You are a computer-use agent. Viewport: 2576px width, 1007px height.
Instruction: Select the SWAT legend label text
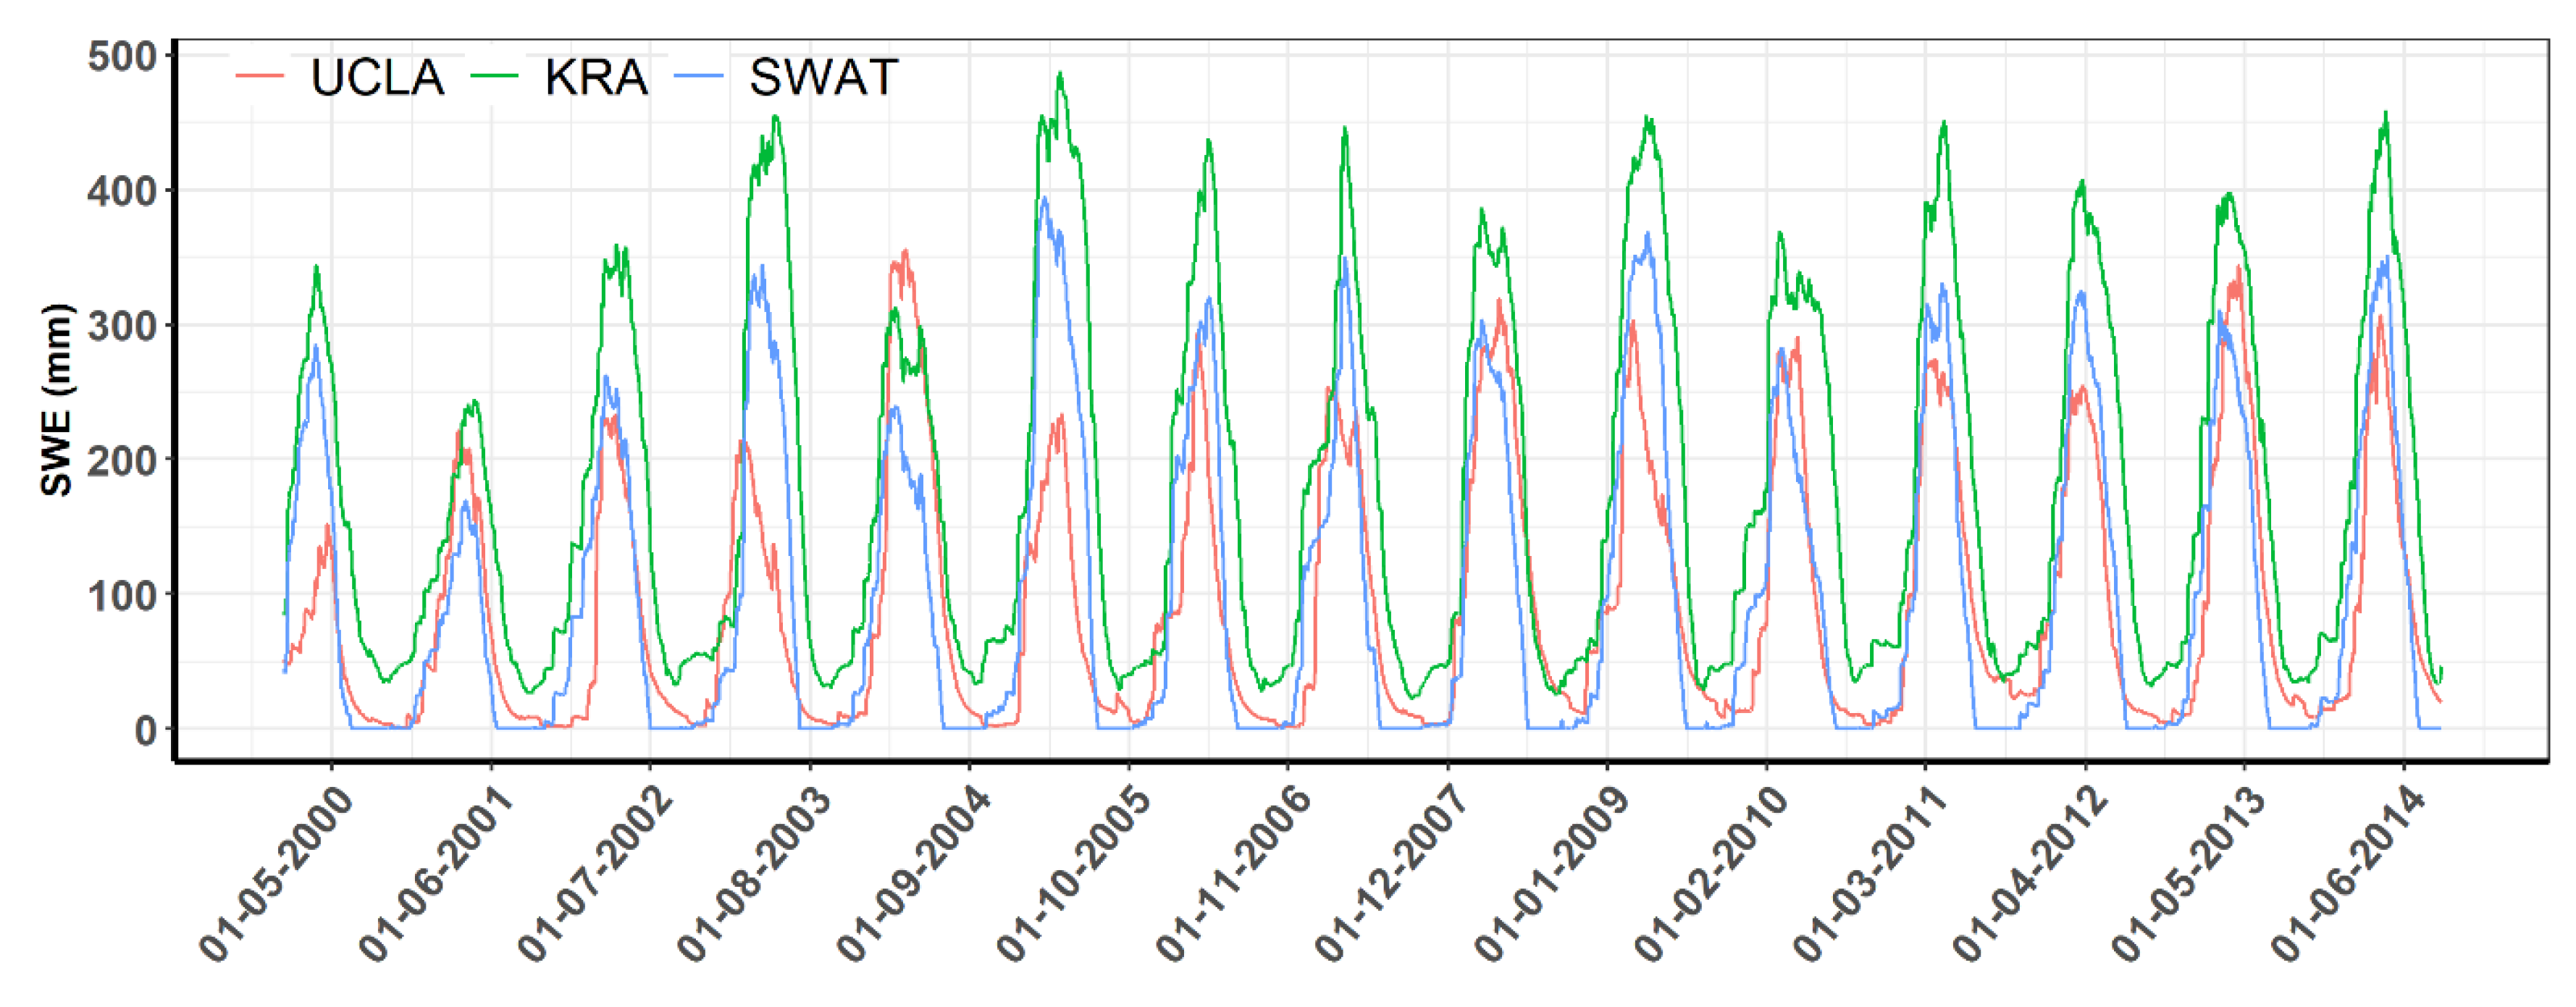(824, 78)
